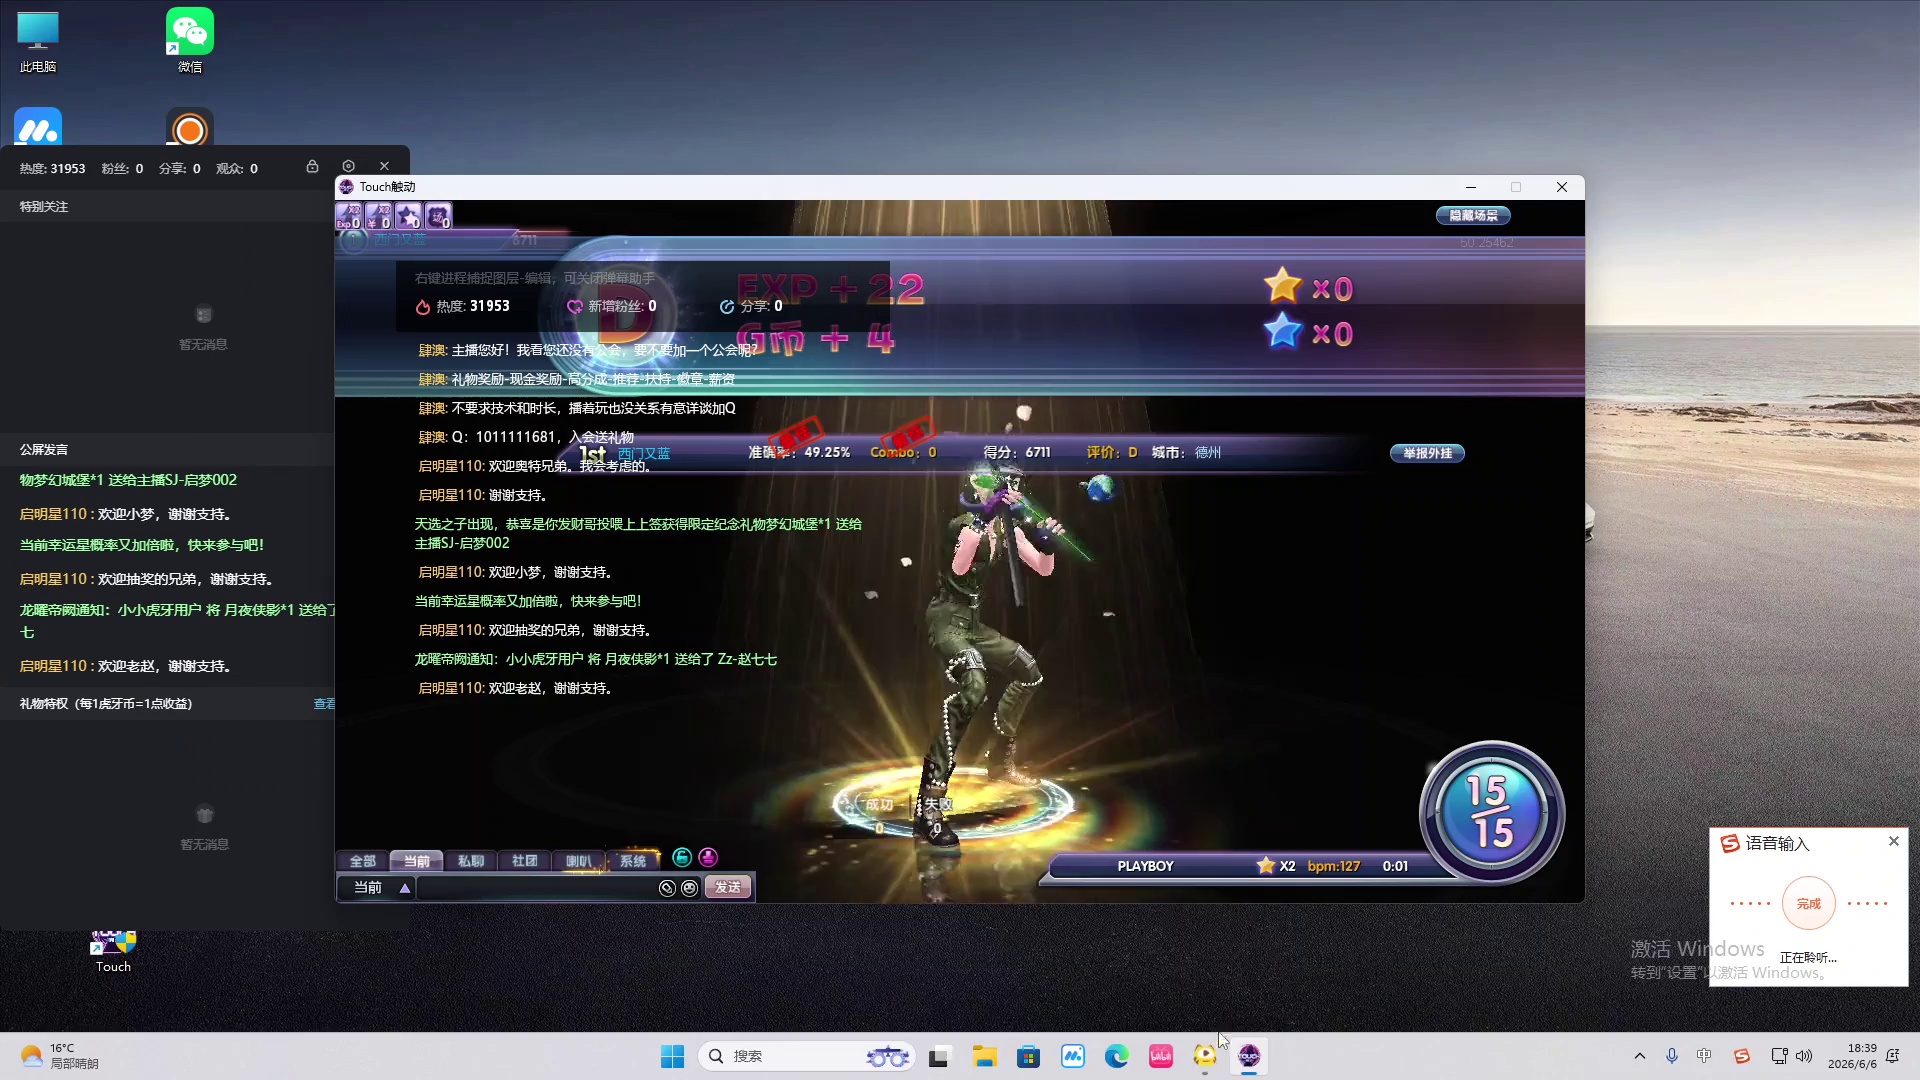Click the 中 input language indicator
Image resolution: width=1920 pixels, height=1080 pixels.
tap(1704, 1056)
